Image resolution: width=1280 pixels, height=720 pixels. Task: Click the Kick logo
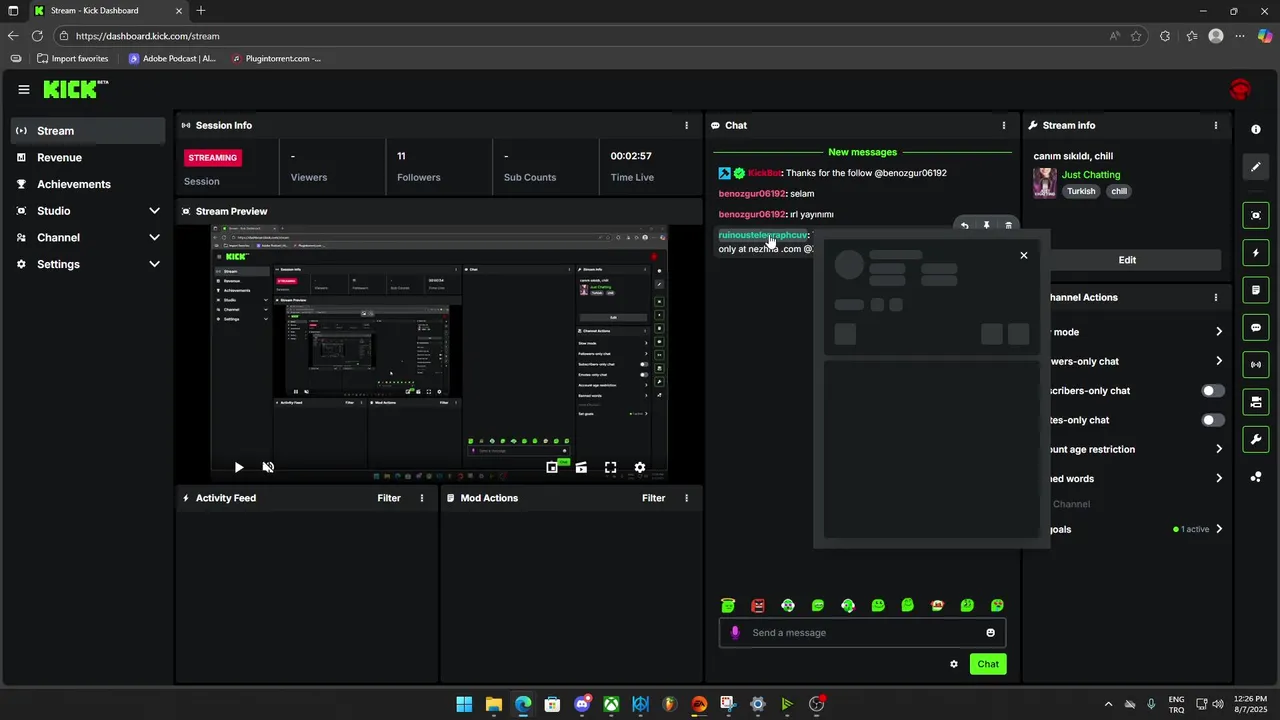pyautogui.click(x=75, y=89)
